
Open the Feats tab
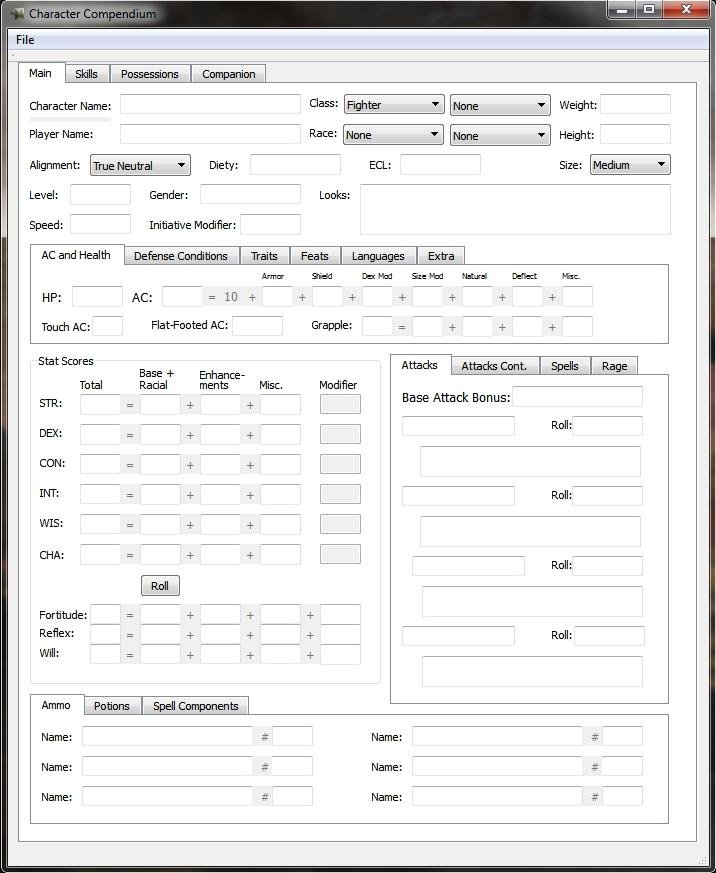pos(315,256)
